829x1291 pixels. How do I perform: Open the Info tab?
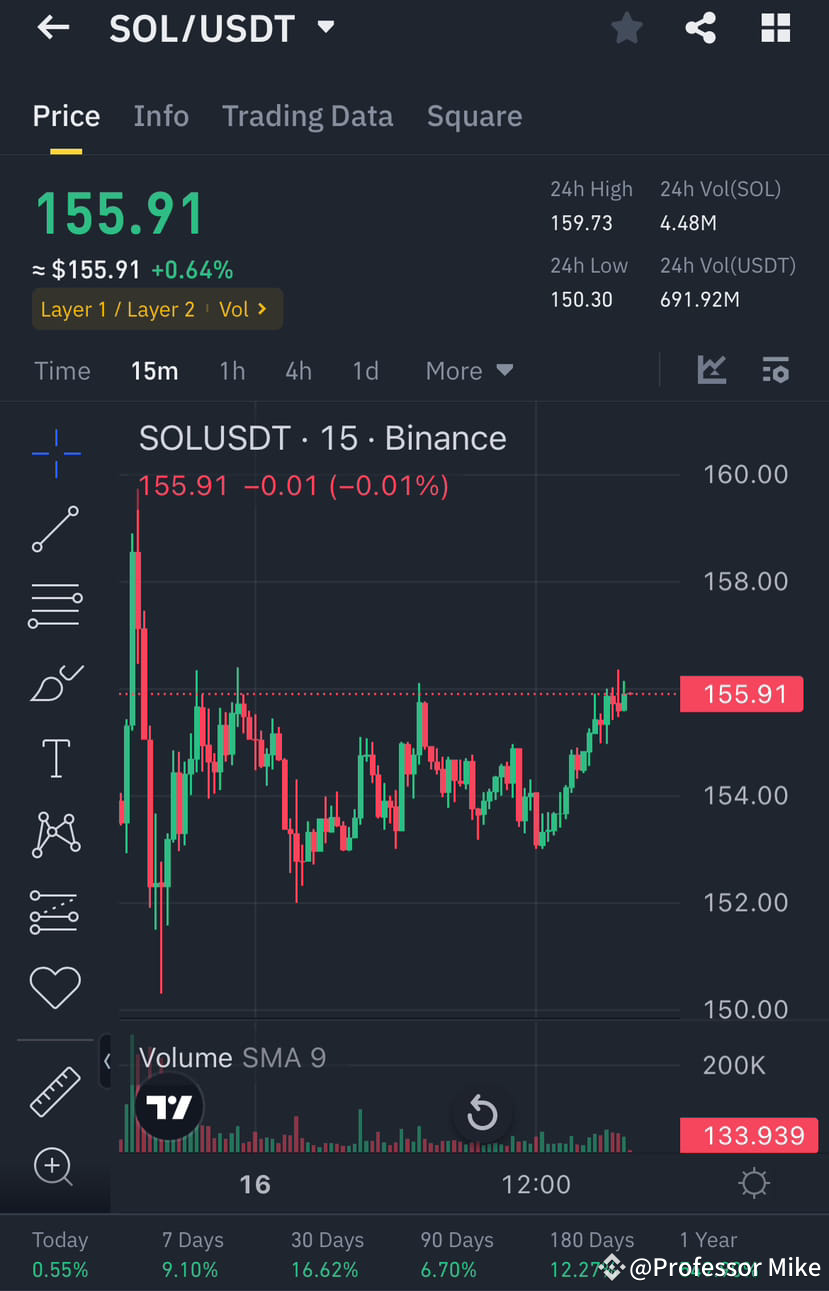[160, 116]
